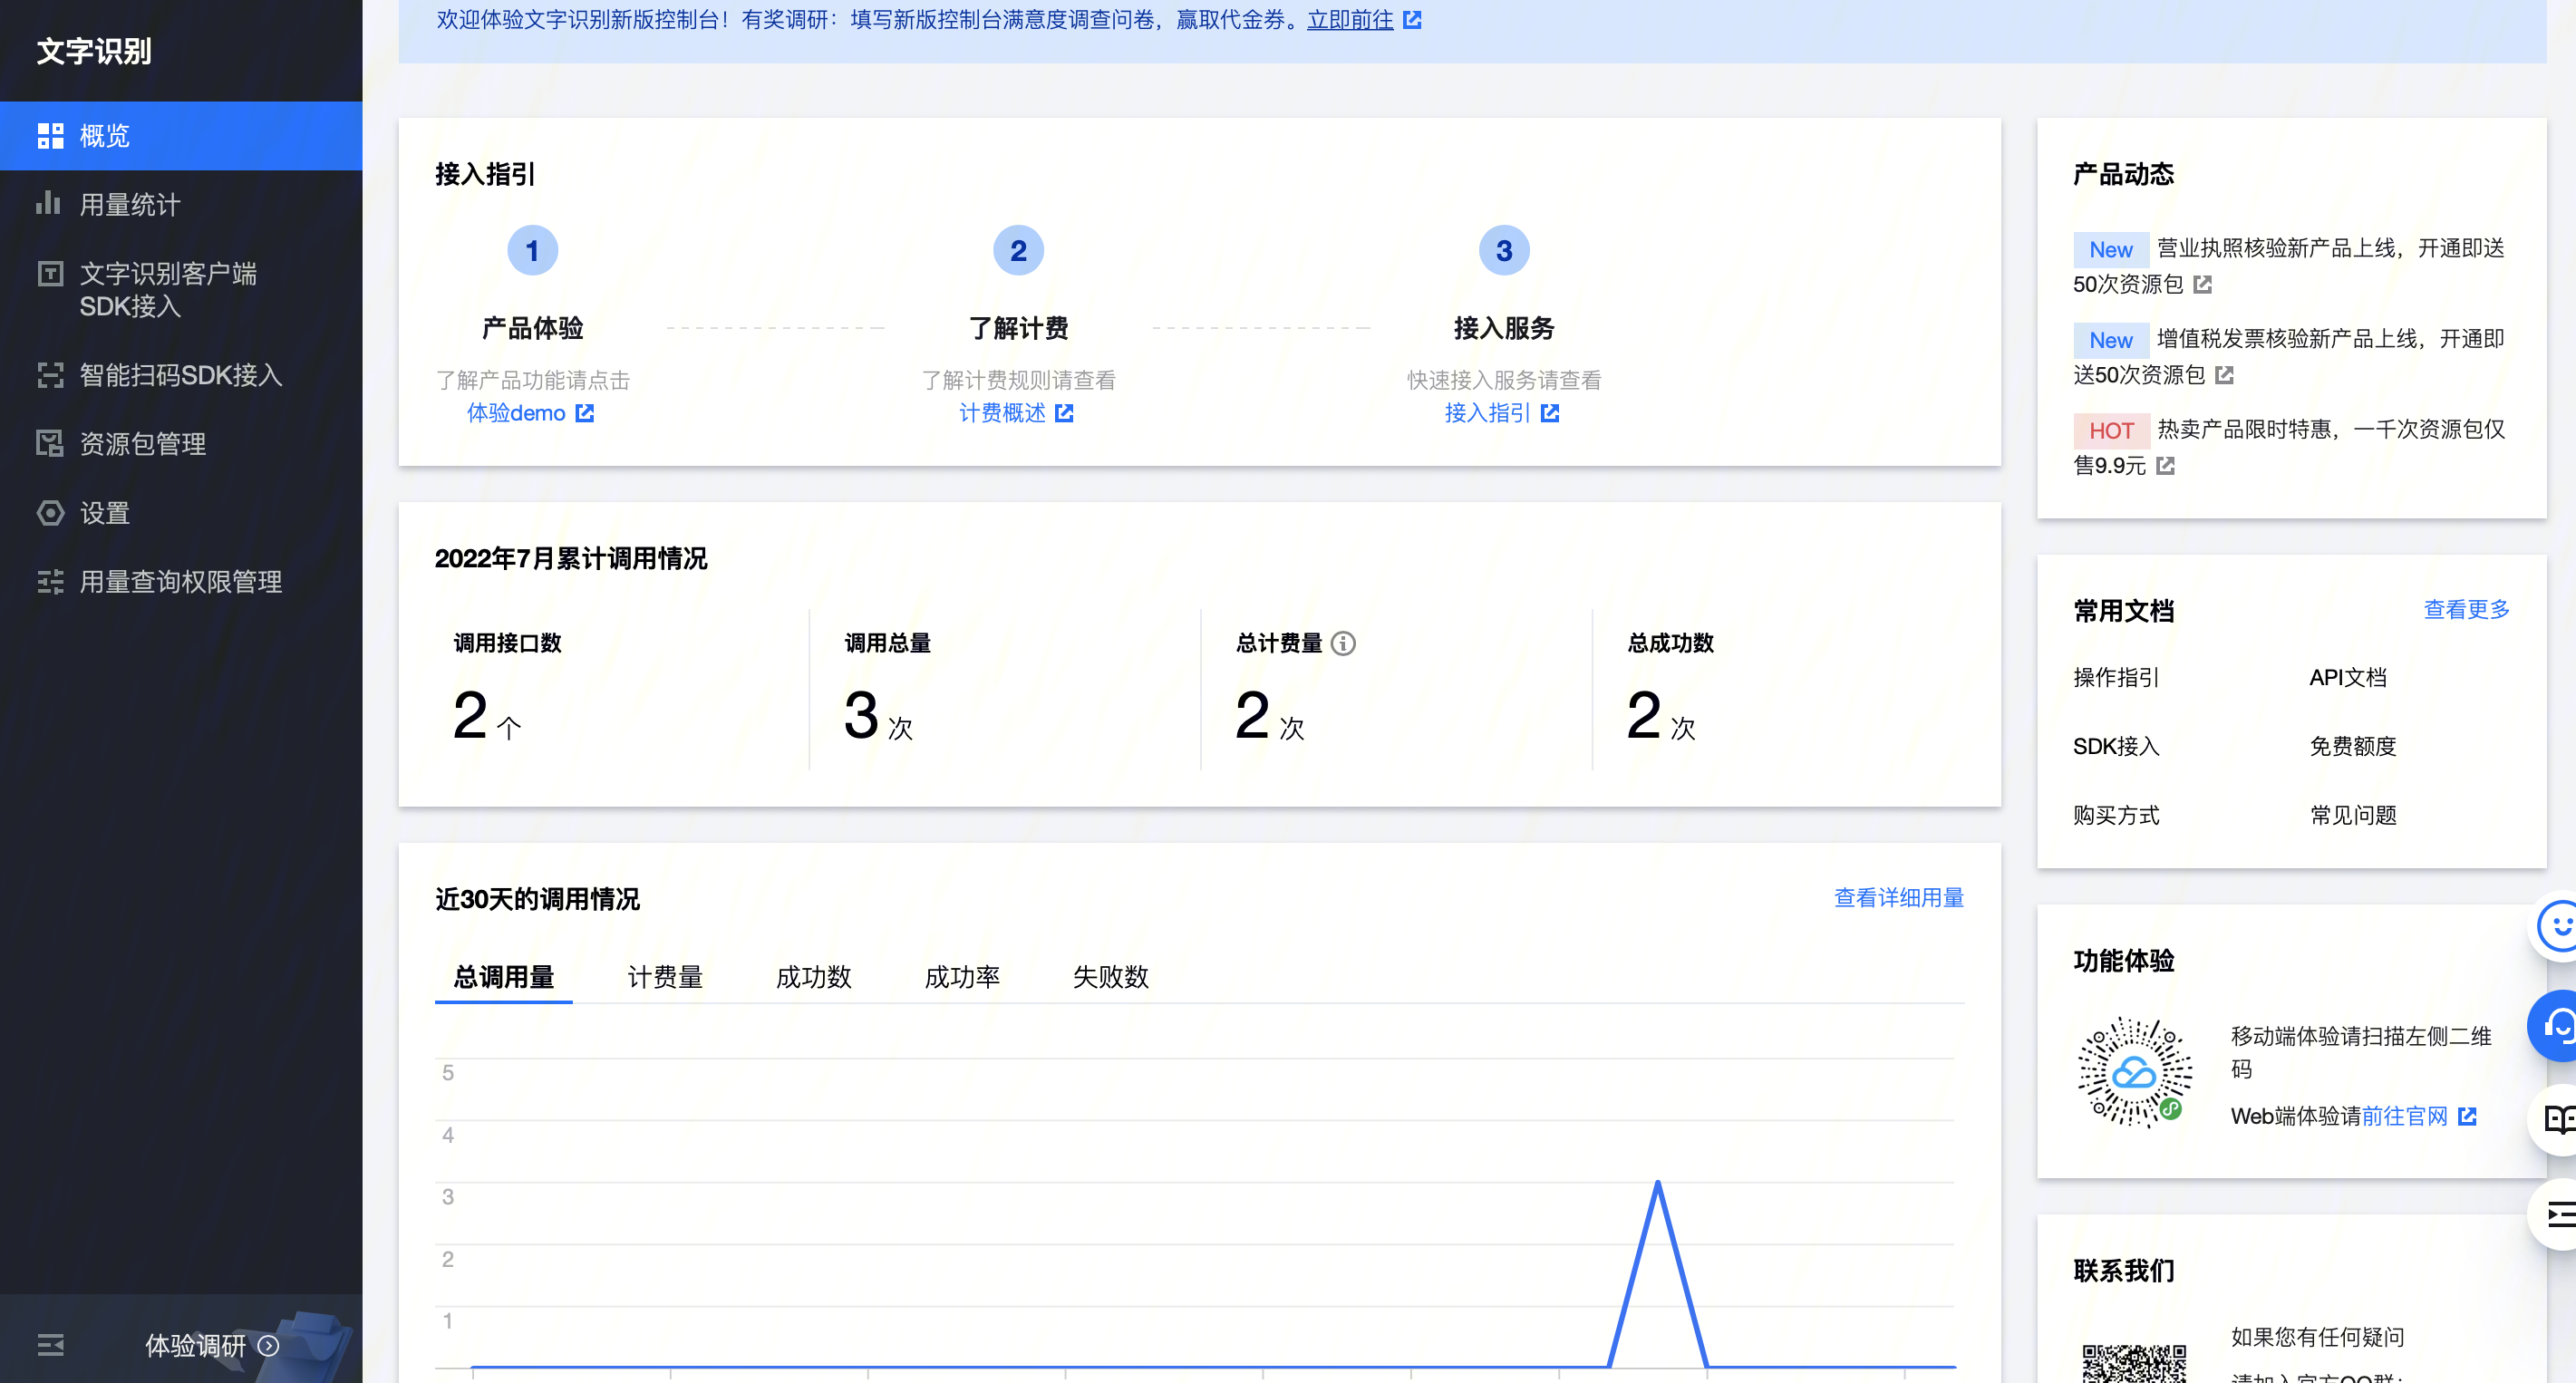
Task: Click the 用量统计 bar chart icon
Action: [49, 204]
